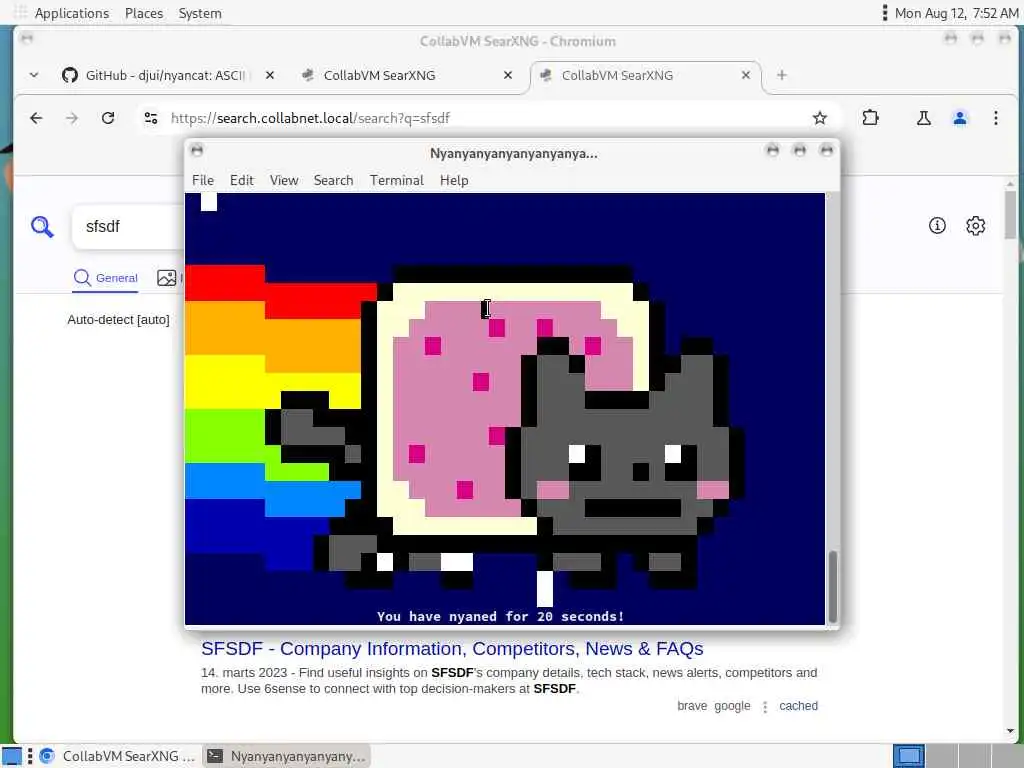The height and width of the screenshot is (768, 1024).
Task: Click the Chromium window menu icon
Action: 27,39
